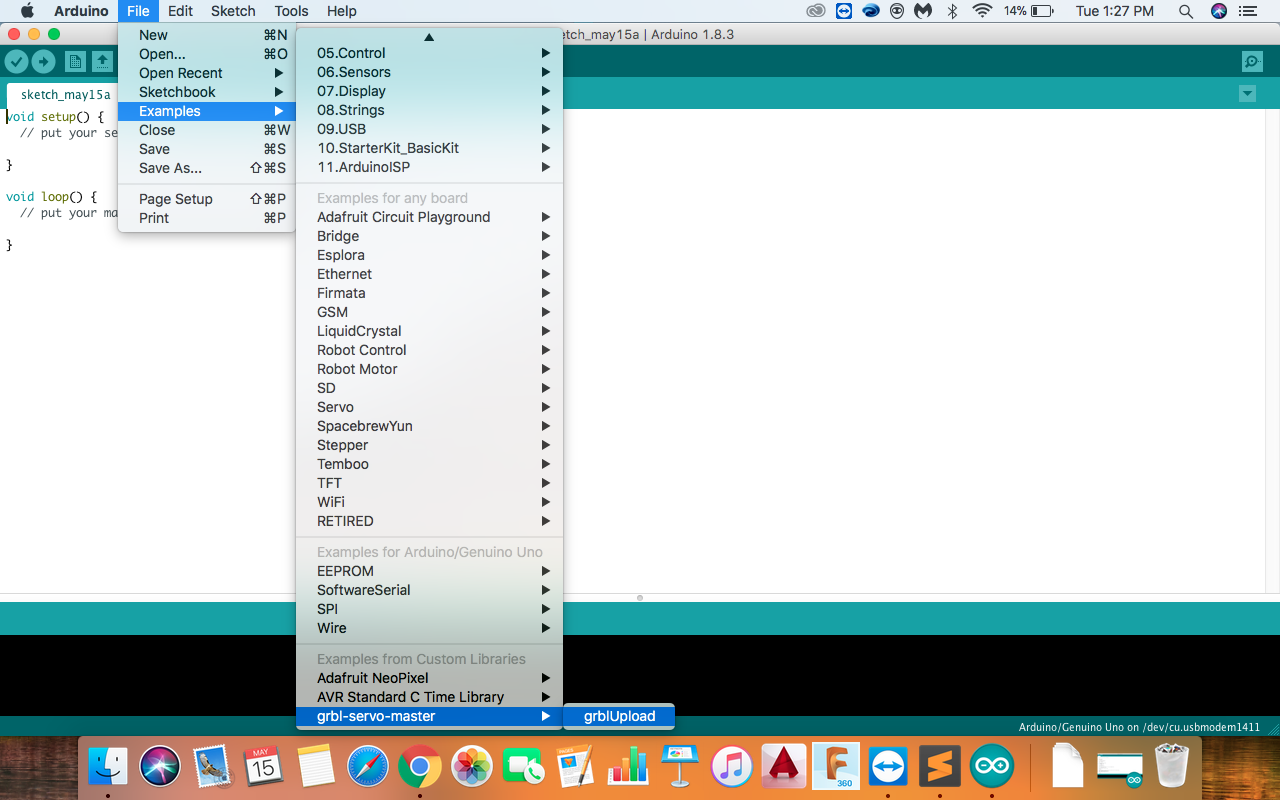The width and height of the screenshot is (1280, 800).
Task: Expand the 07.Display examples submenu
Action: tap(429, 91)
